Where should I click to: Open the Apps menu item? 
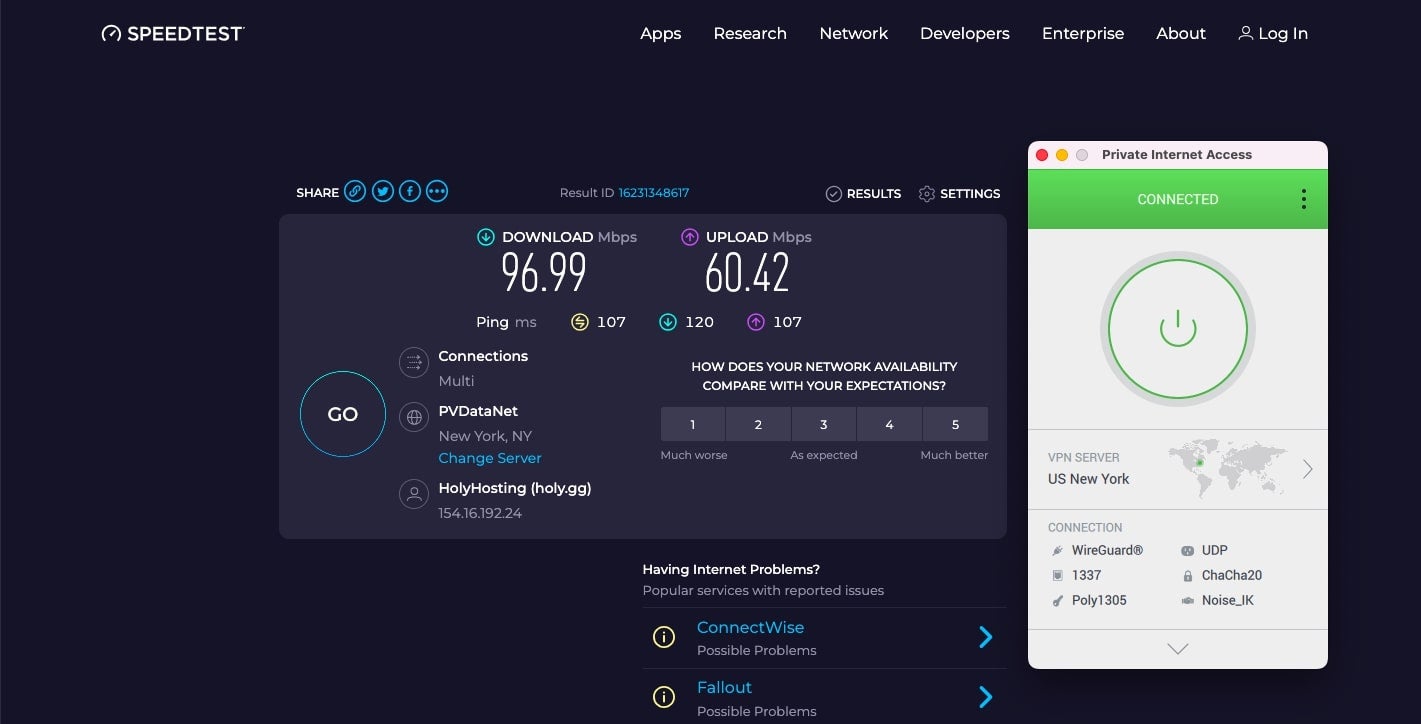click(660, 34)
